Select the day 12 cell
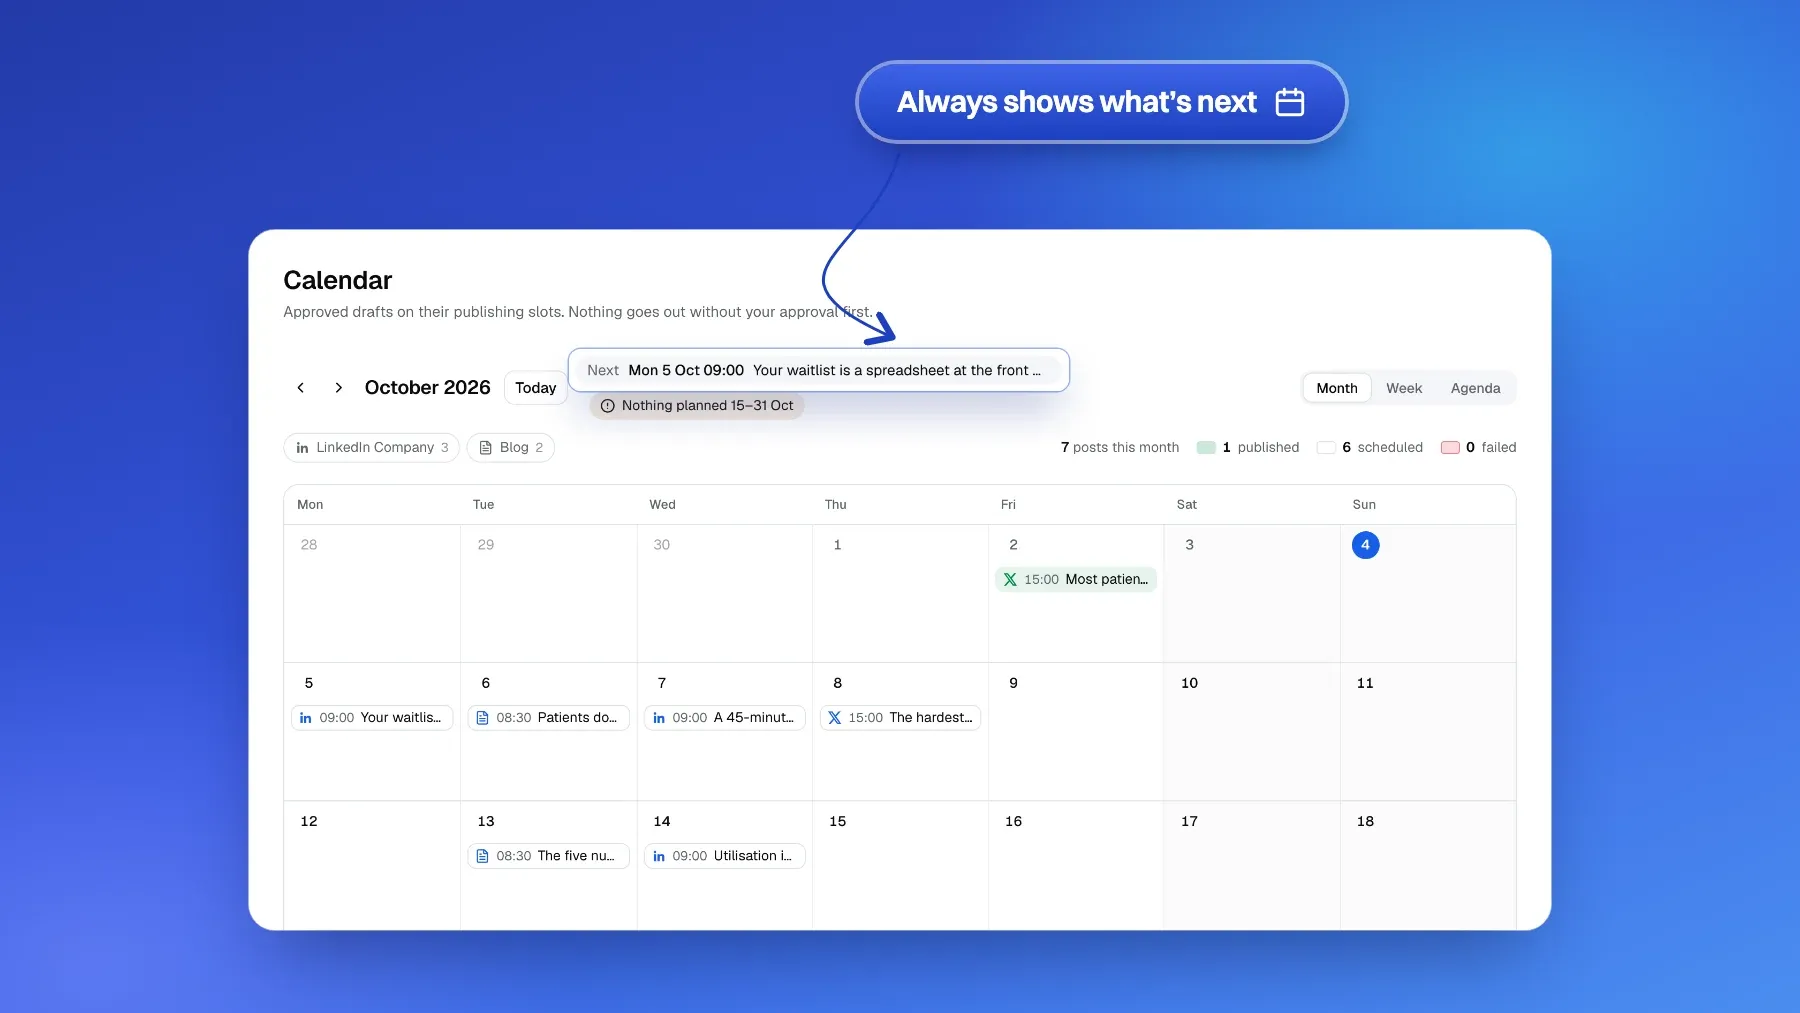 pos(372,866)
